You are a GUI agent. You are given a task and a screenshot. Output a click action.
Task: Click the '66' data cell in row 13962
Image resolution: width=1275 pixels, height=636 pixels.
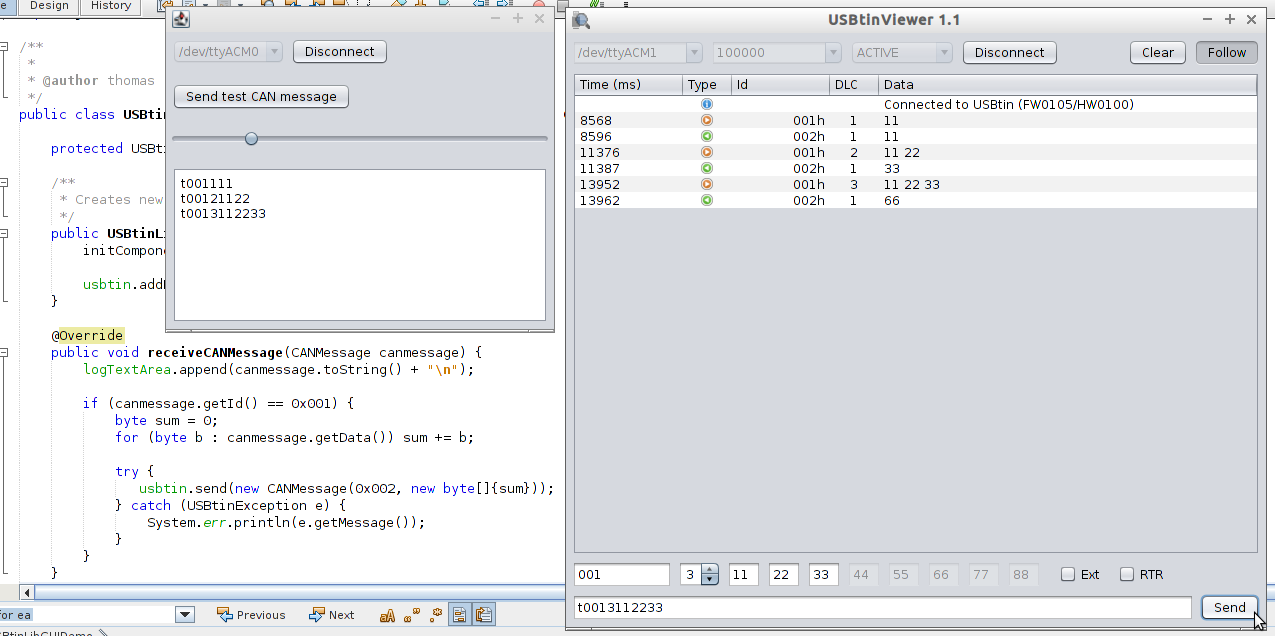coord(1067,201)
